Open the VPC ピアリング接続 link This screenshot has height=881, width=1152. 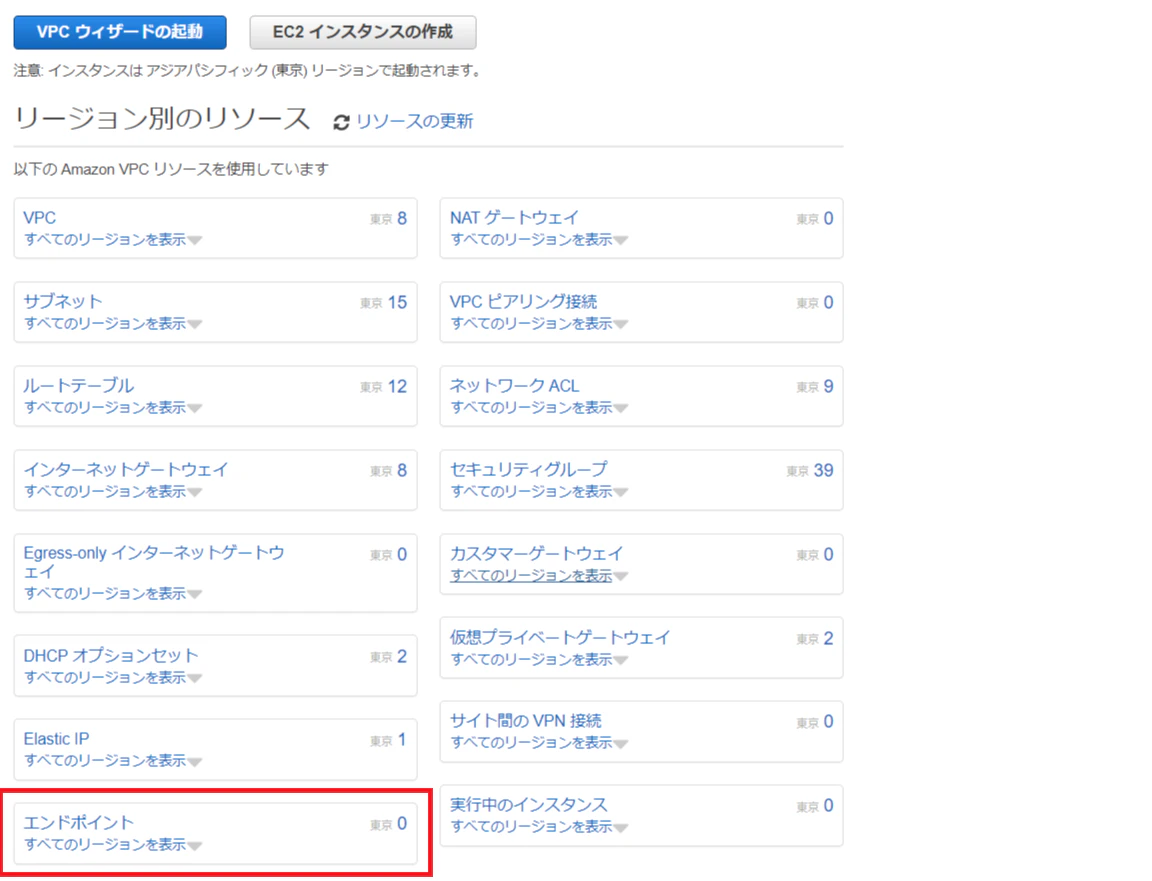pos(523,302)
